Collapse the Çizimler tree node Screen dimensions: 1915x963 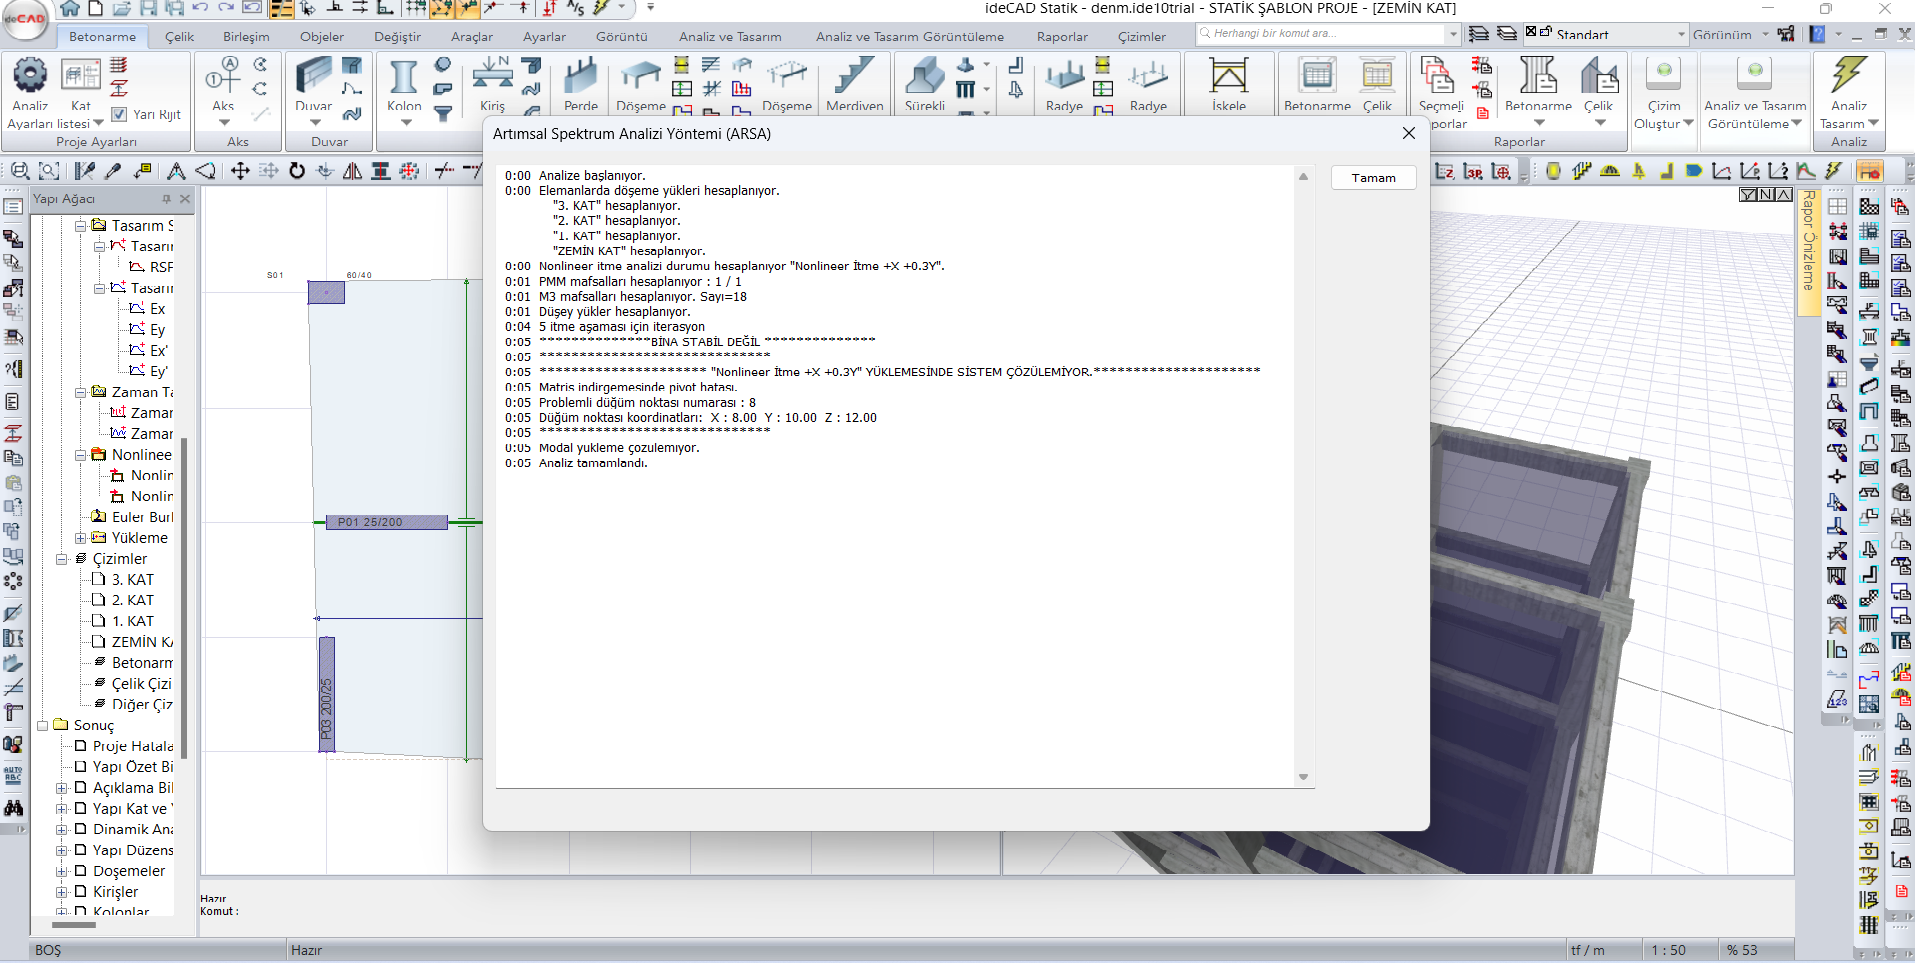62,559
